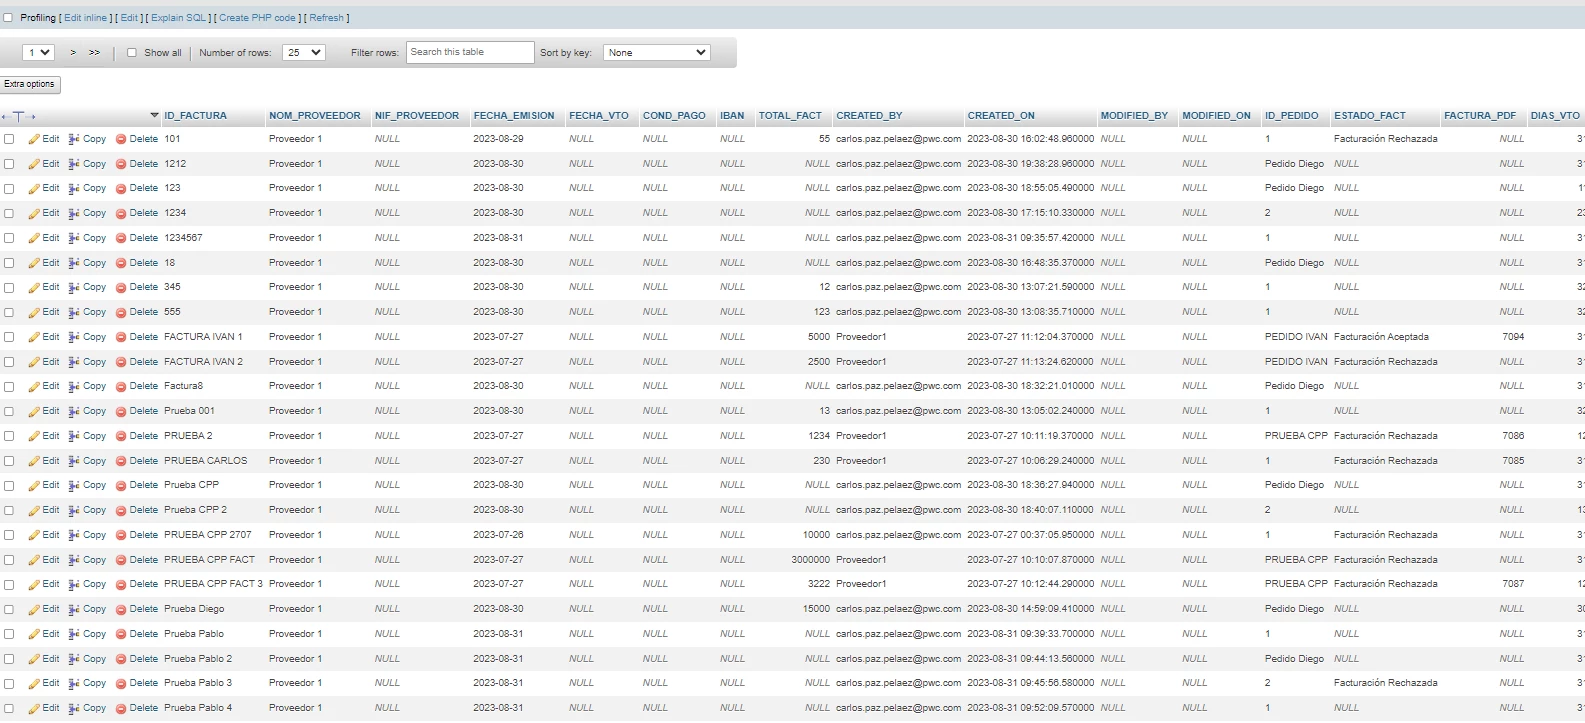Sort by TOTAL_FACT column header

click(790, 116)
